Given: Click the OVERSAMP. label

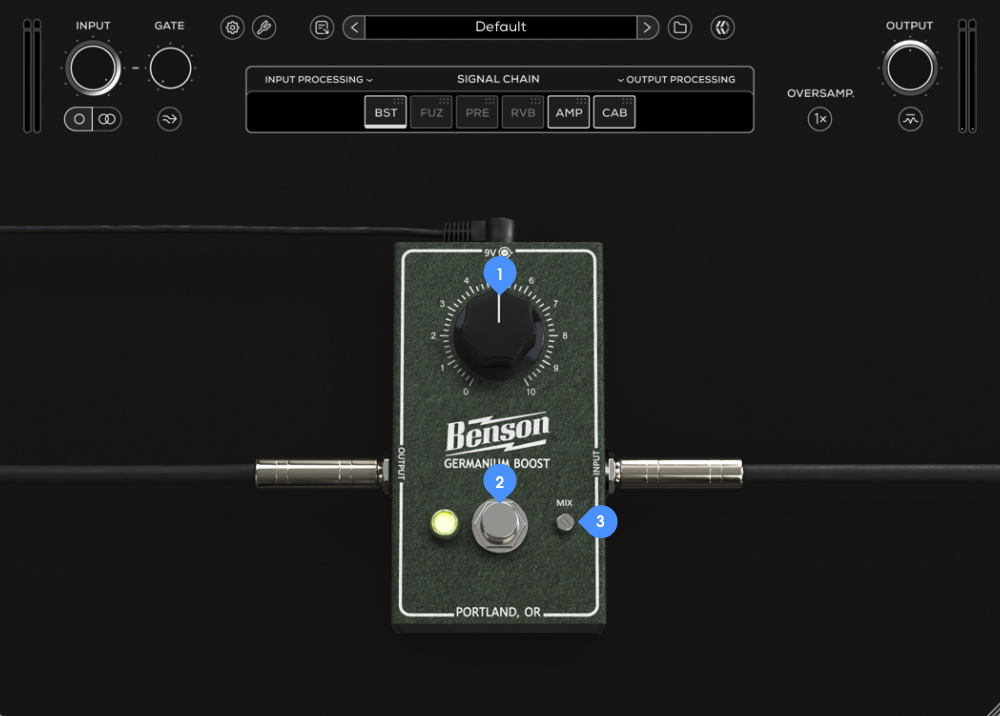Looking at the screenshot, I should [820, 93].
